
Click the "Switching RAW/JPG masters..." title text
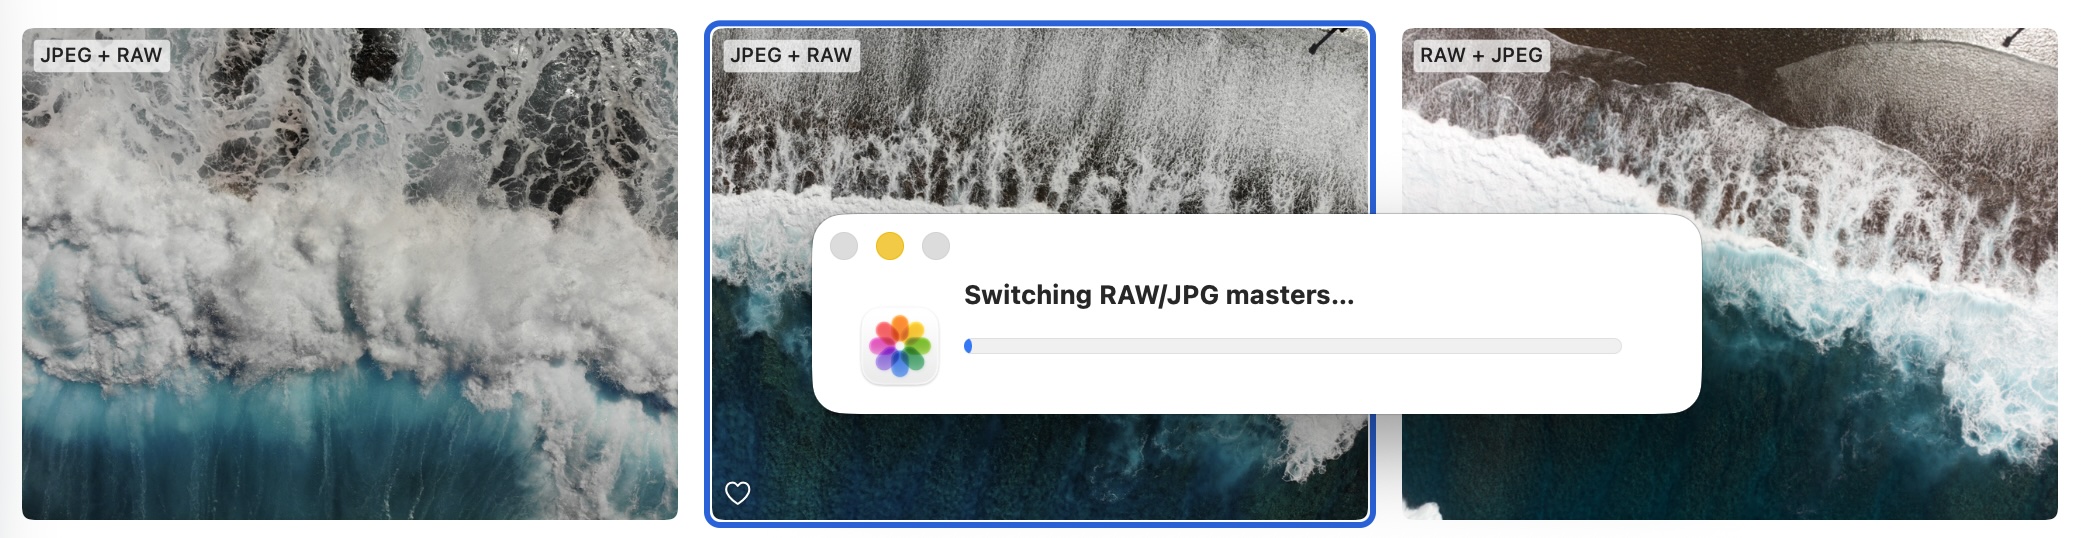1158,295
